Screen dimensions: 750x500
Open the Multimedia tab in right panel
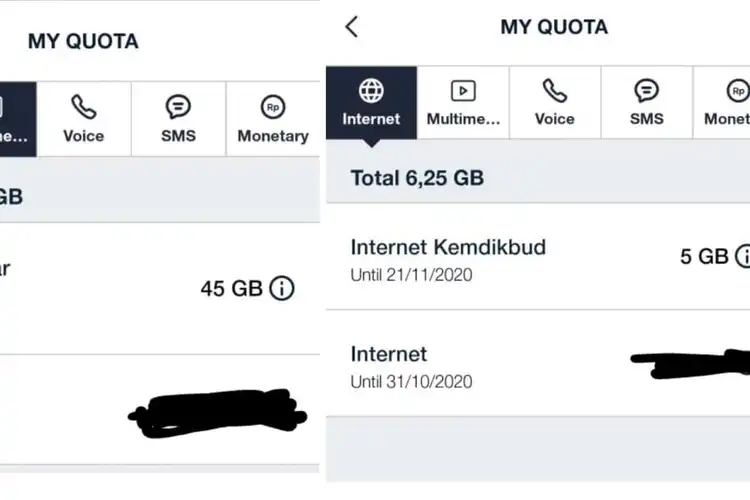point(463,103)
